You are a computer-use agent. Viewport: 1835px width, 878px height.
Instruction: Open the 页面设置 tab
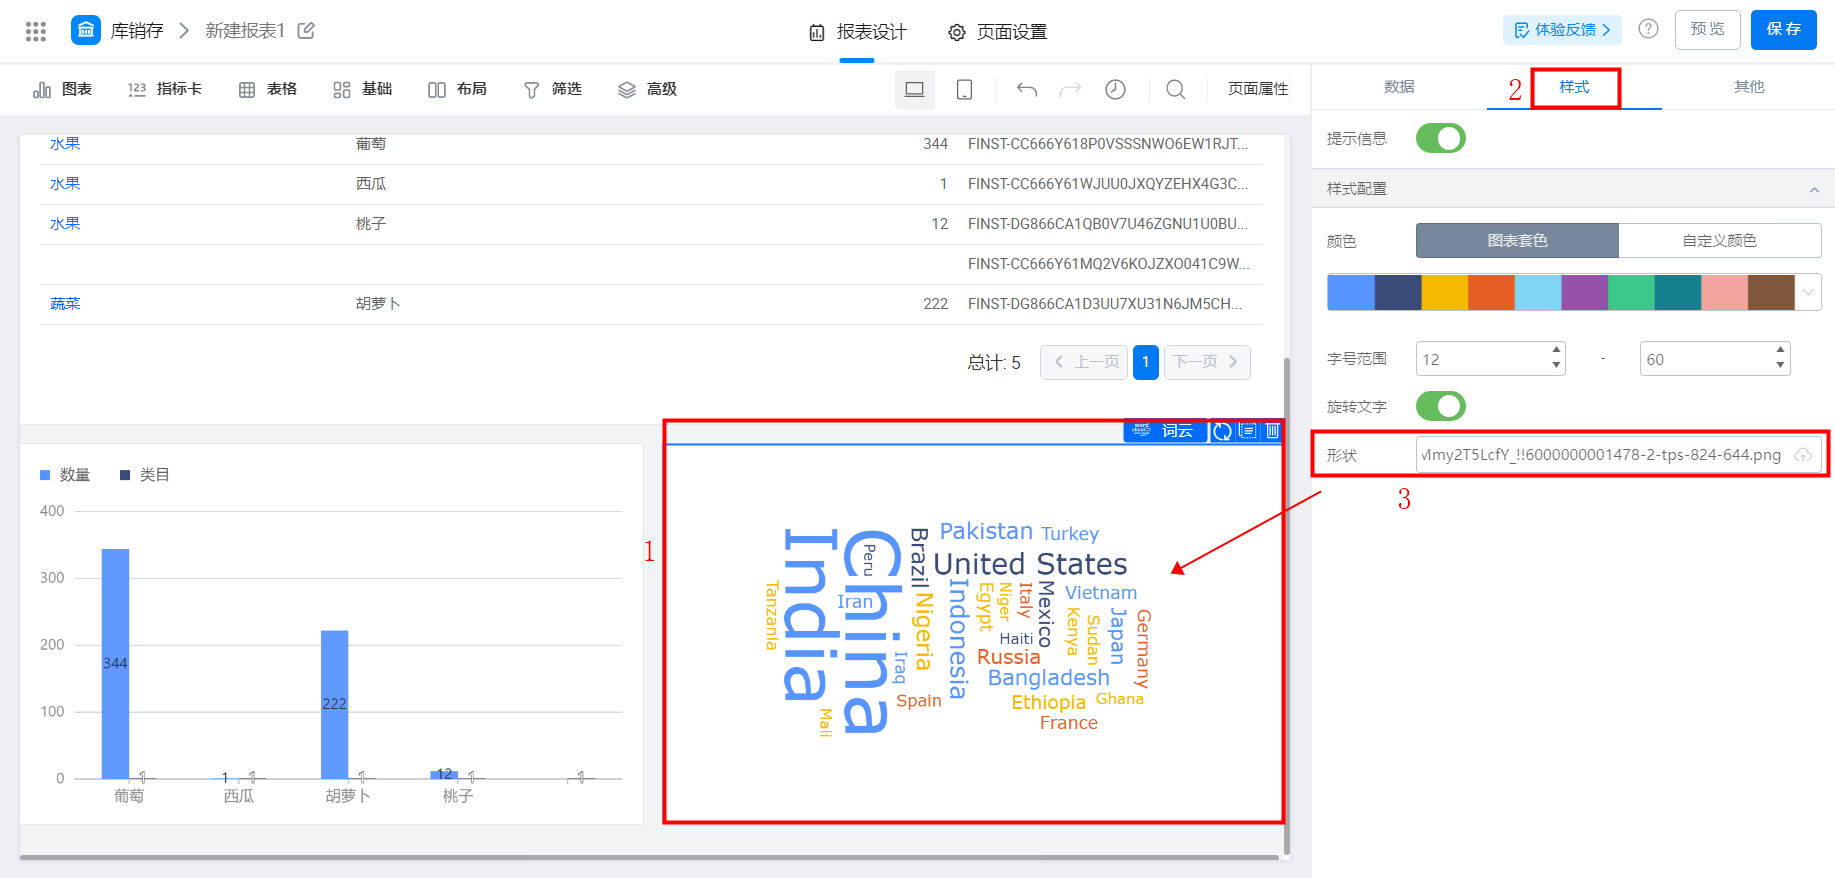click(997, 32)
